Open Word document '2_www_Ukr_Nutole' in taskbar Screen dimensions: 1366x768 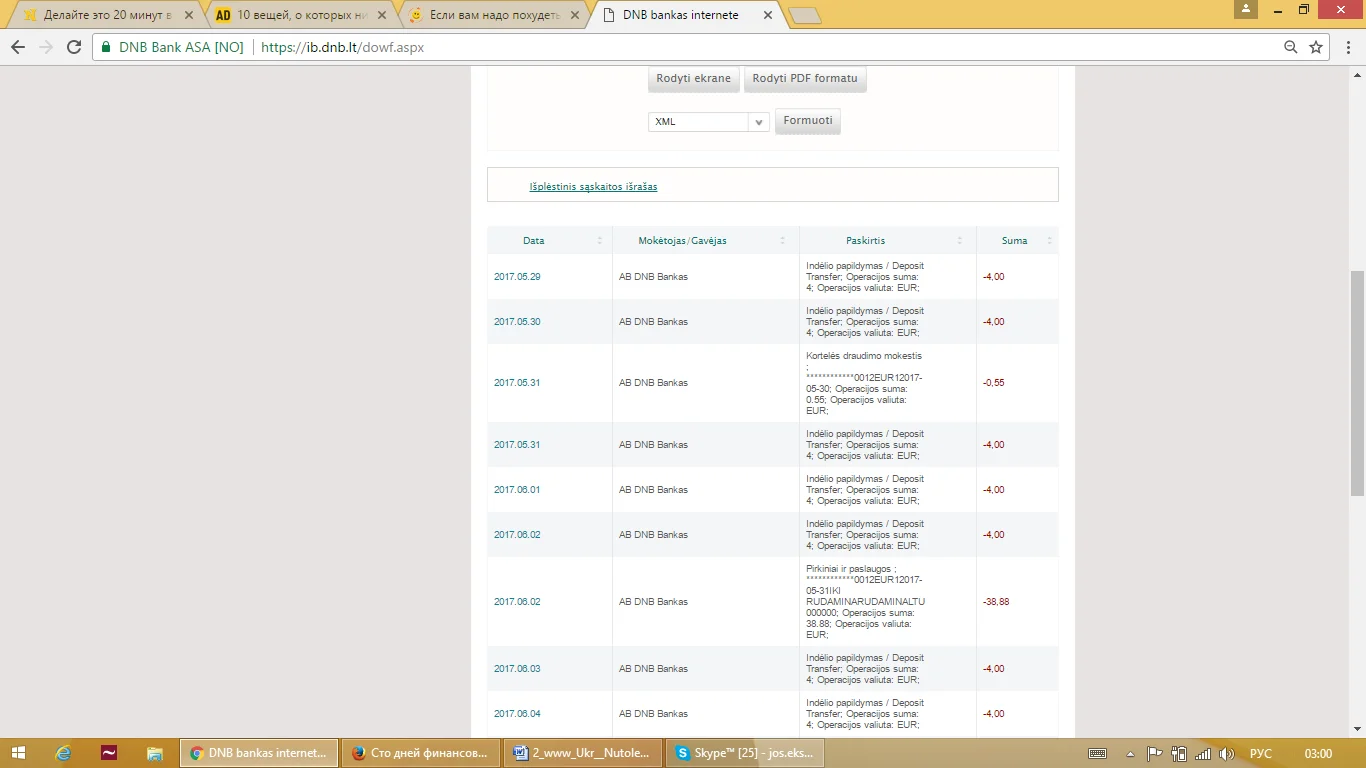(582, 753)
